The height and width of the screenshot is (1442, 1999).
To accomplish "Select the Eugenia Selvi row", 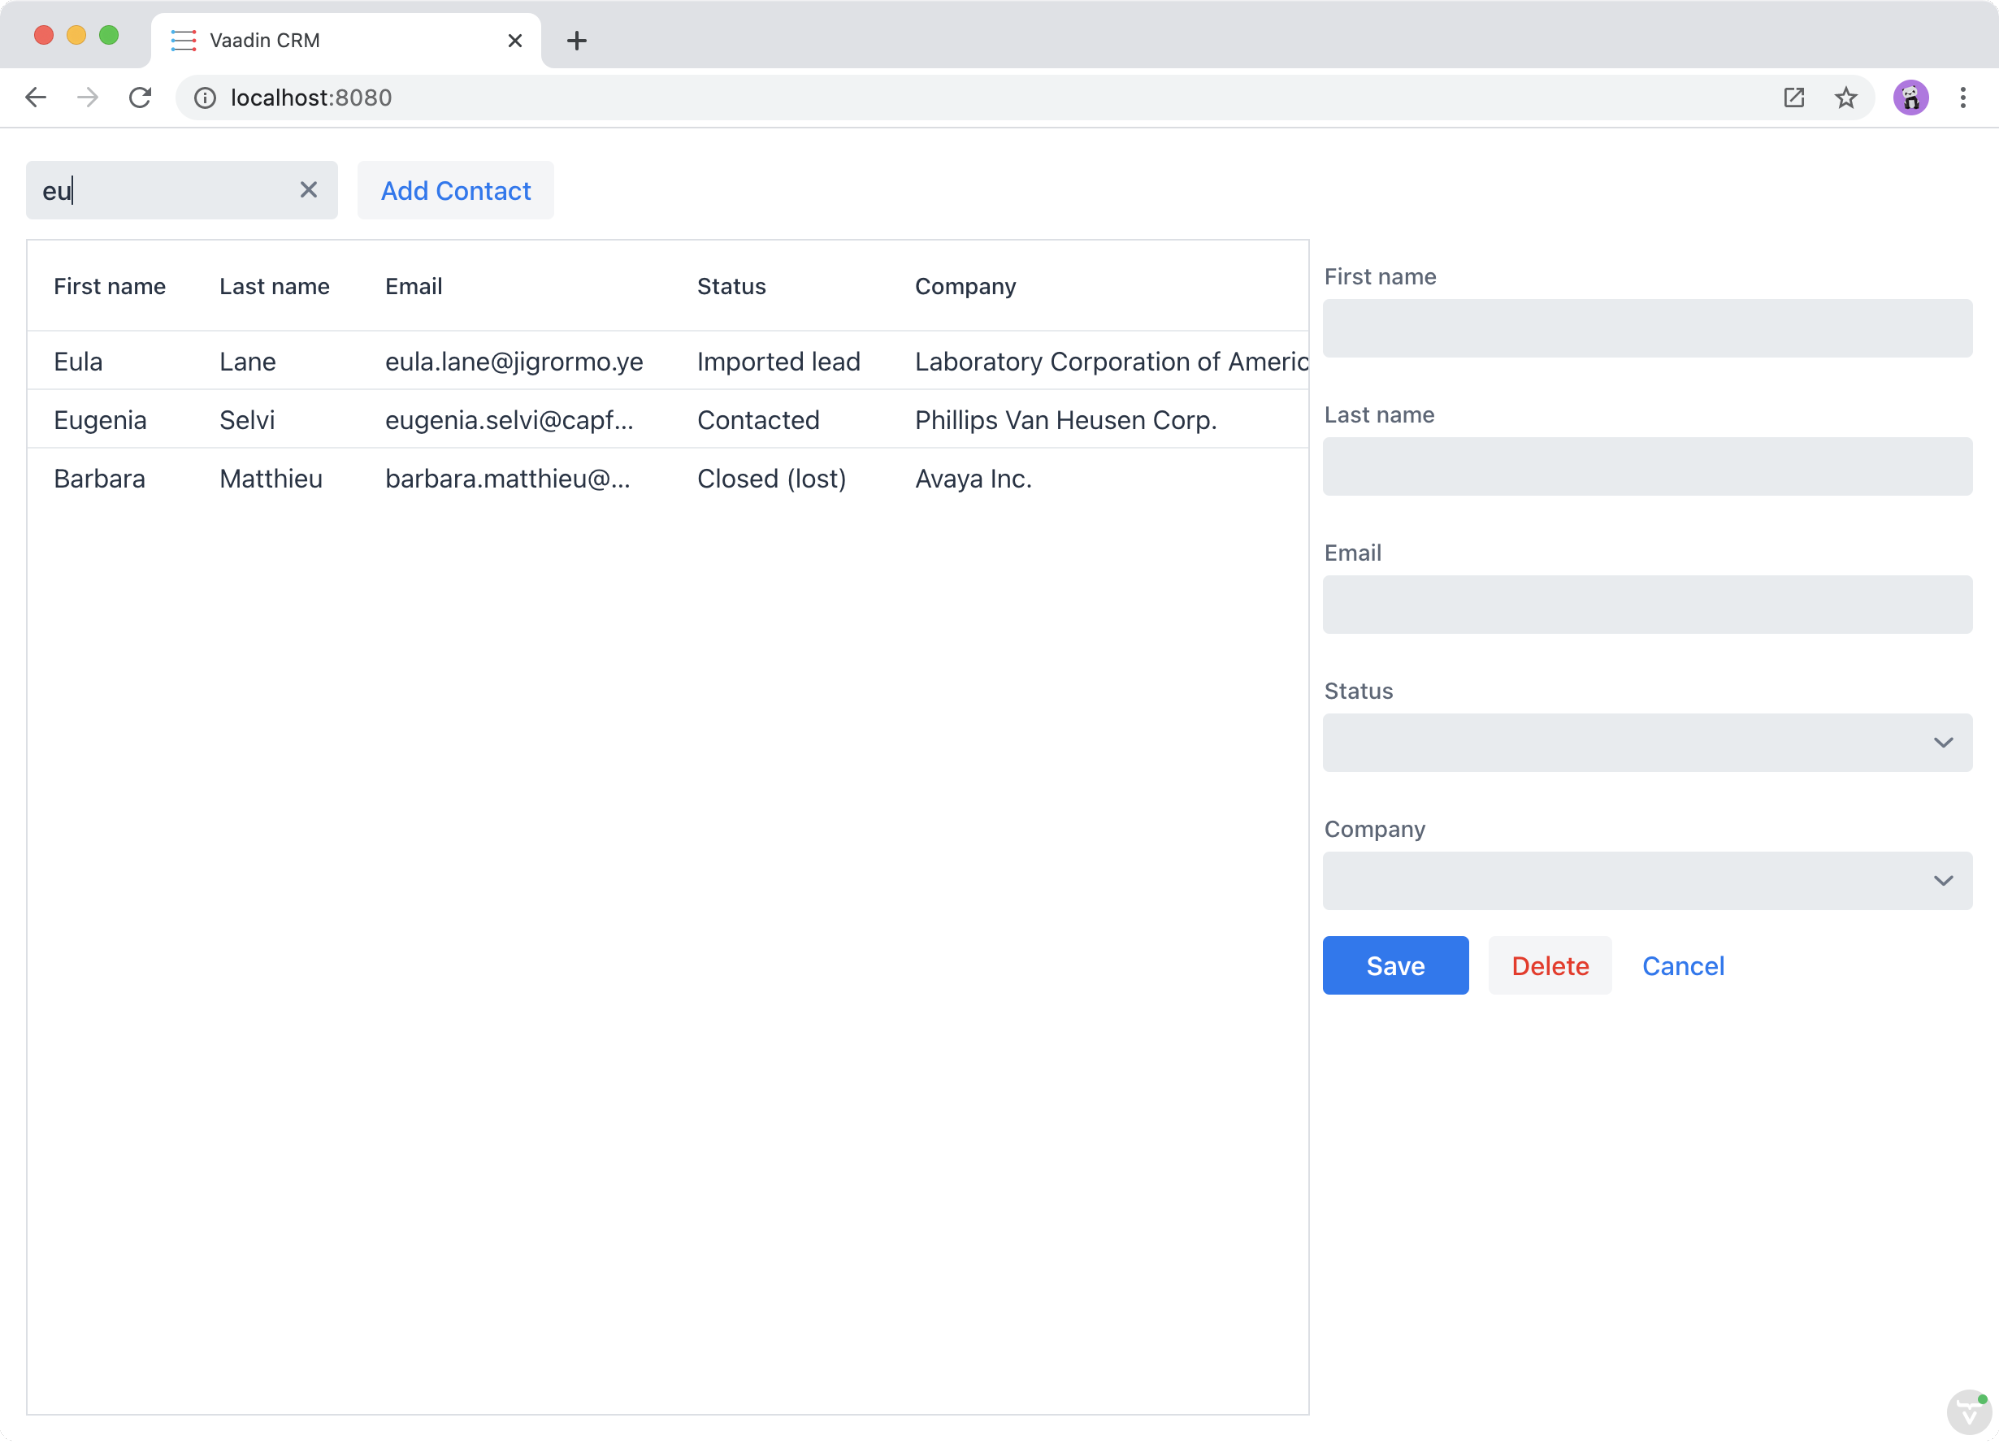I will (600, 420).
